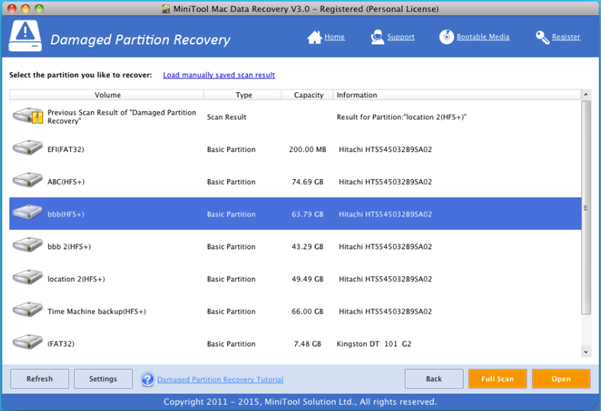Click the Kingston DT 101 G2 information cell
Image resolution: width=601 pixels, height=411 pixels.
click(x=374, y=344)
